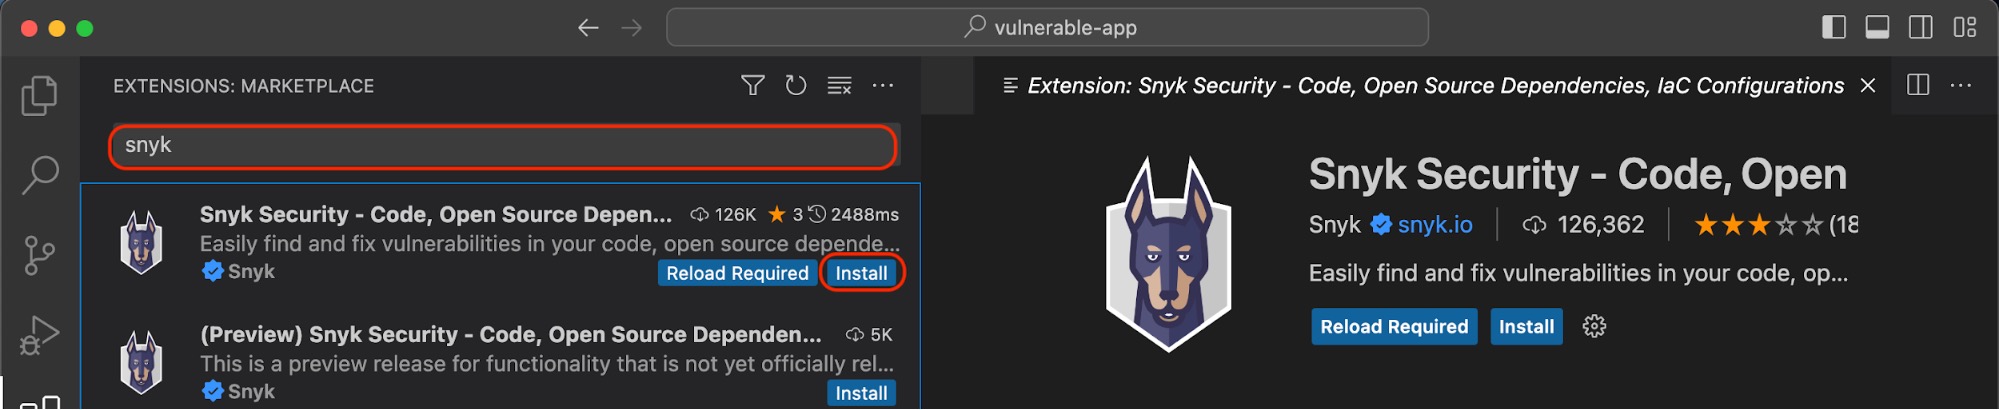
Task: Click Install button on extension detail page
Action: 1527,327
